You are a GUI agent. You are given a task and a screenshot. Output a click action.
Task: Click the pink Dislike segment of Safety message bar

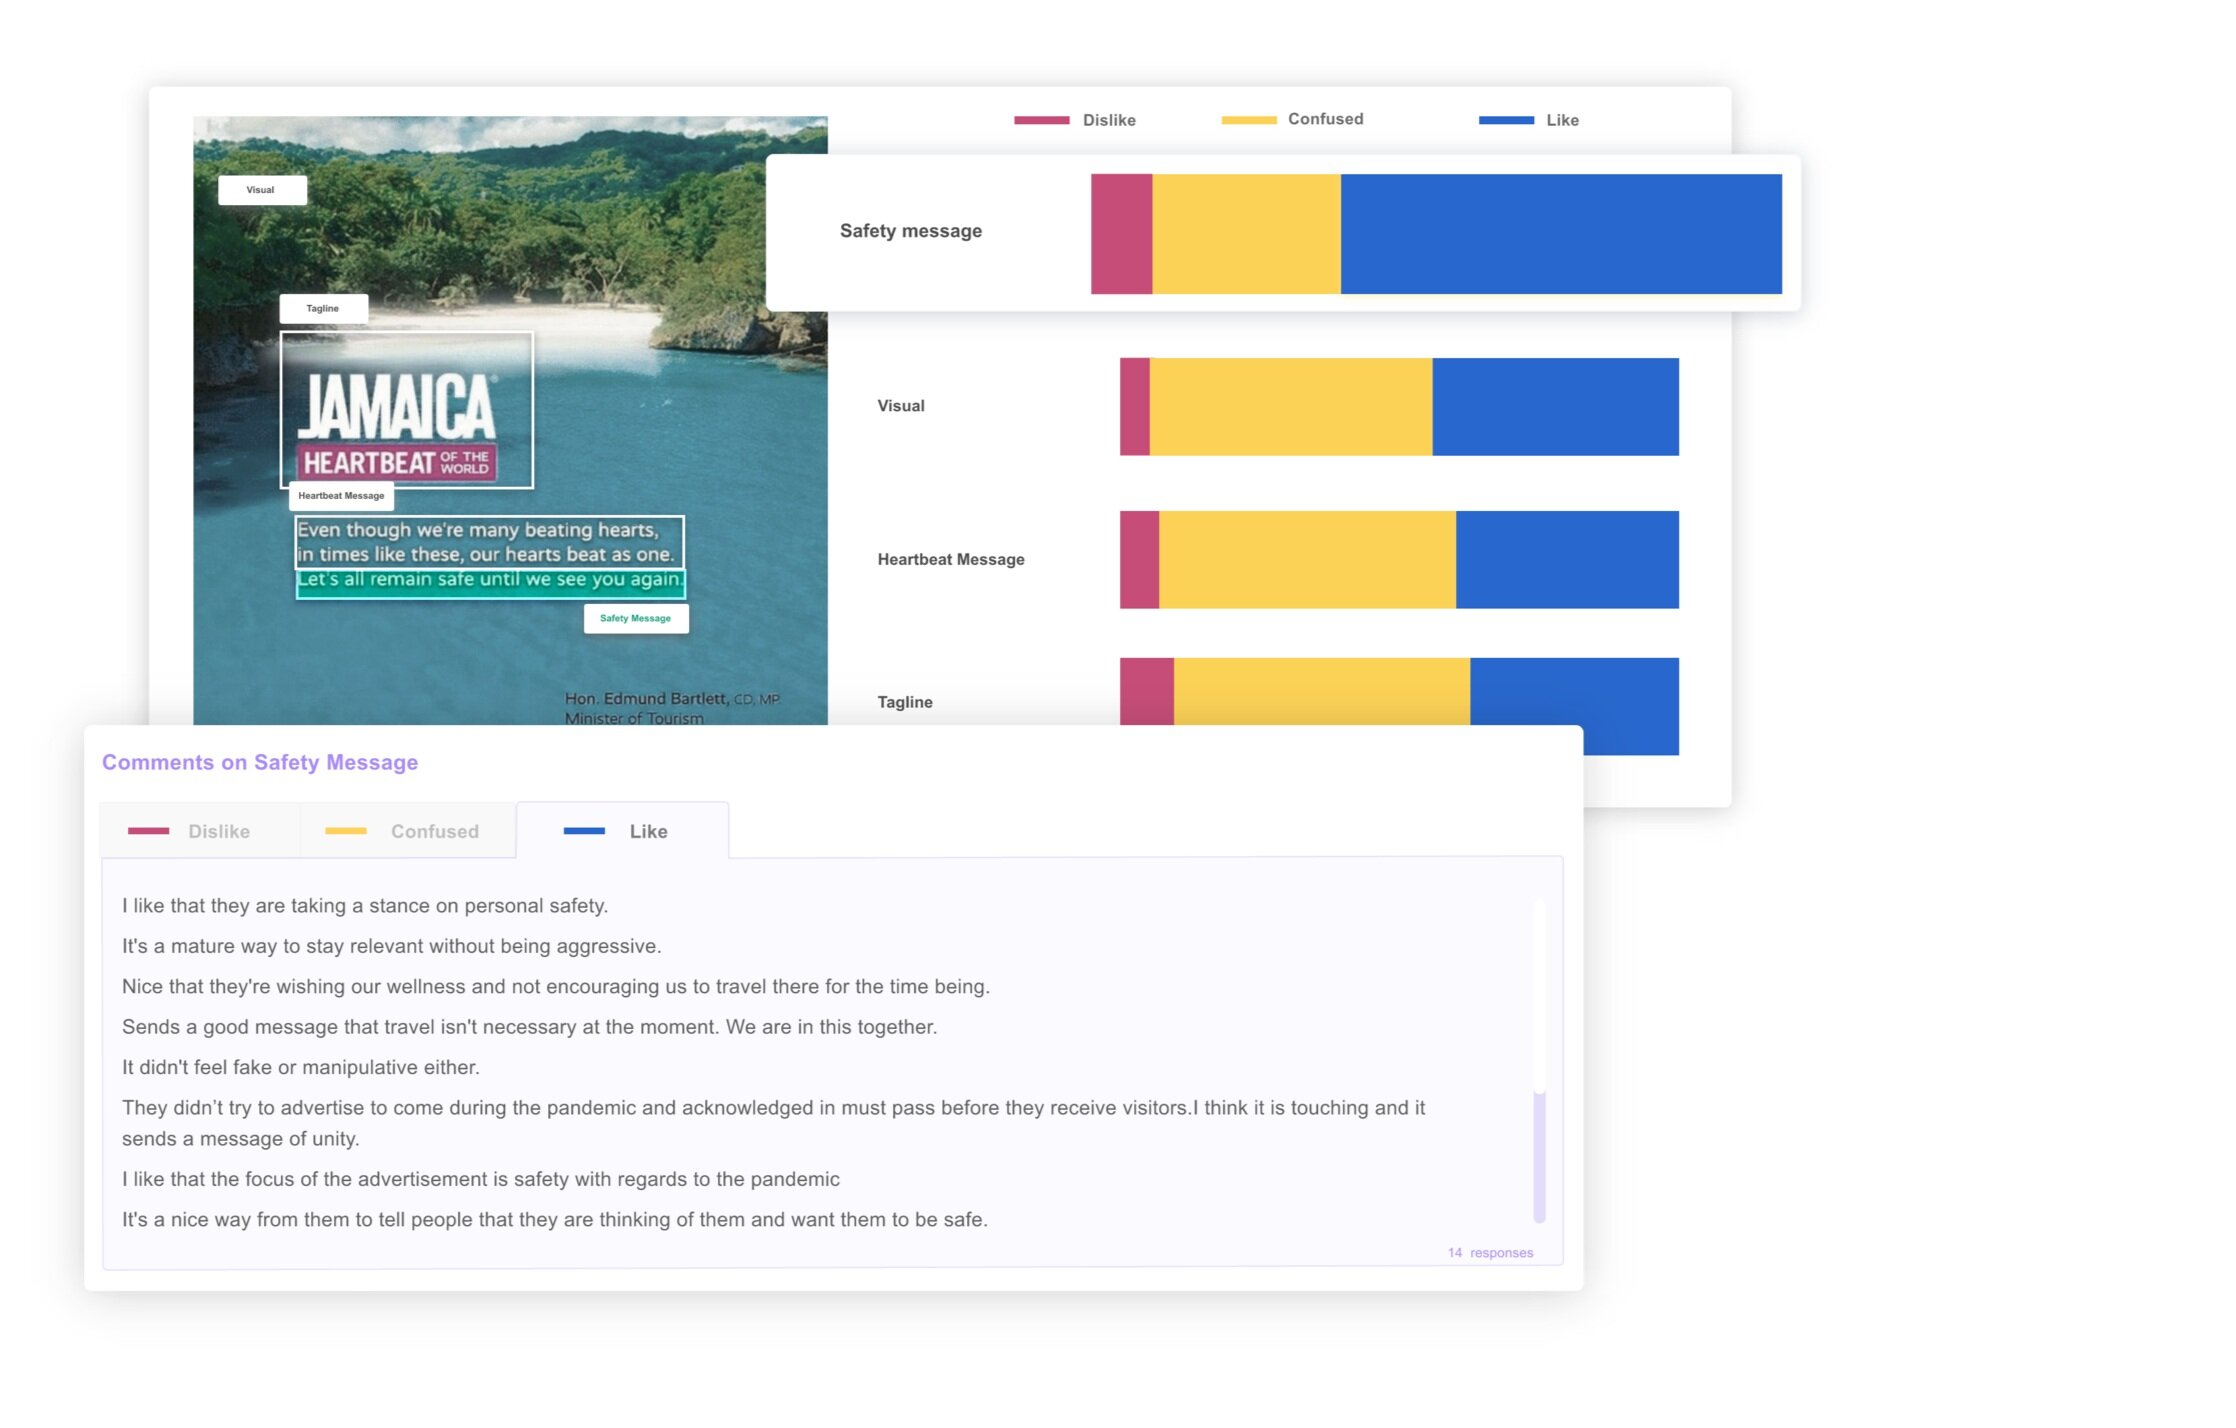coord(1121,234)
